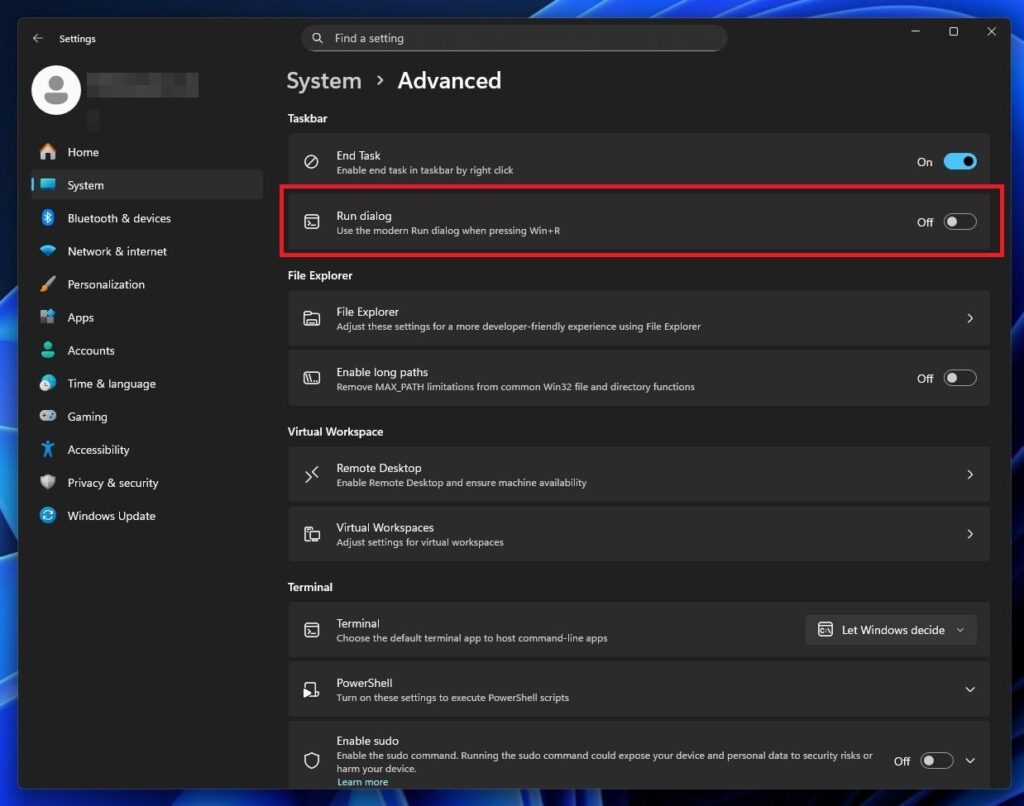
Task: Disable End Task in taskbar
Action: pyautogui.click(x=958, y=161)
